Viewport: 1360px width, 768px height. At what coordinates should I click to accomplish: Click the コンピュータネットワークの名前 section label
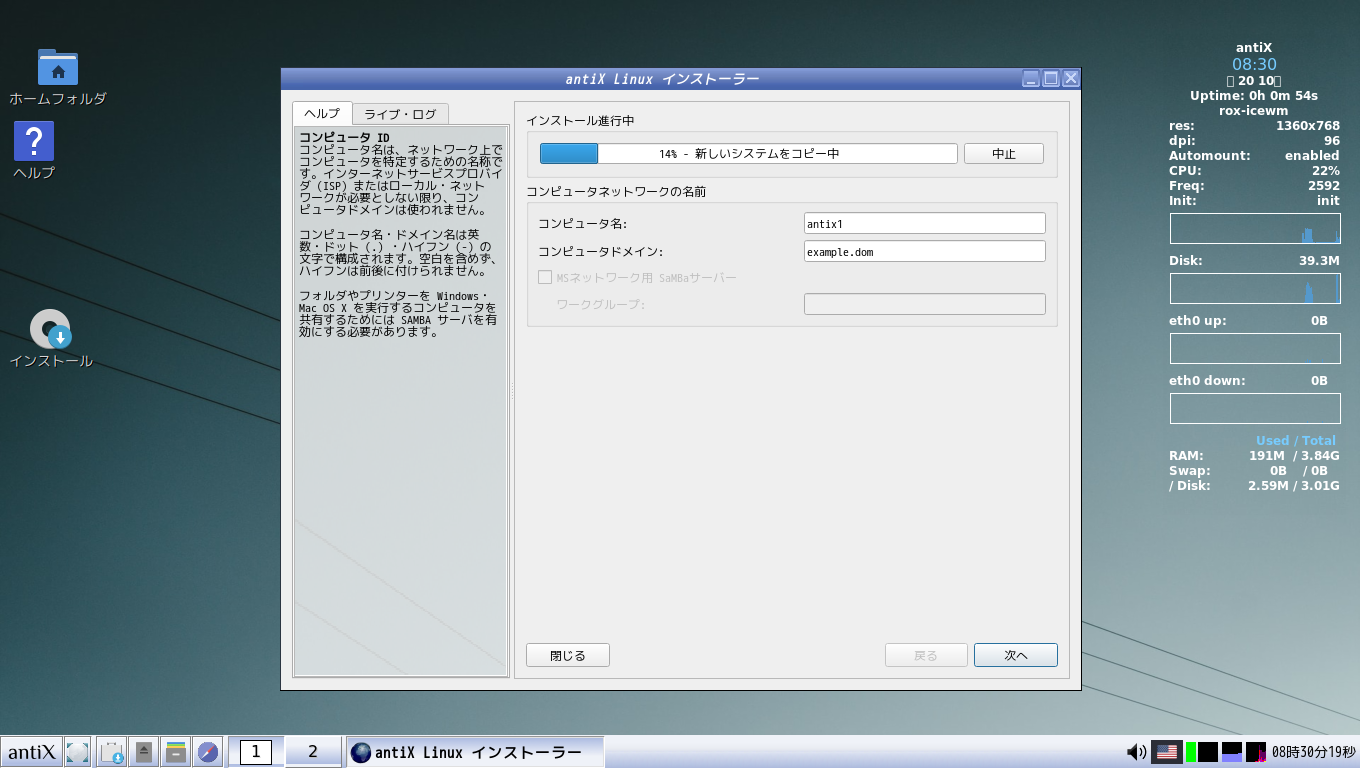point(617,191)
